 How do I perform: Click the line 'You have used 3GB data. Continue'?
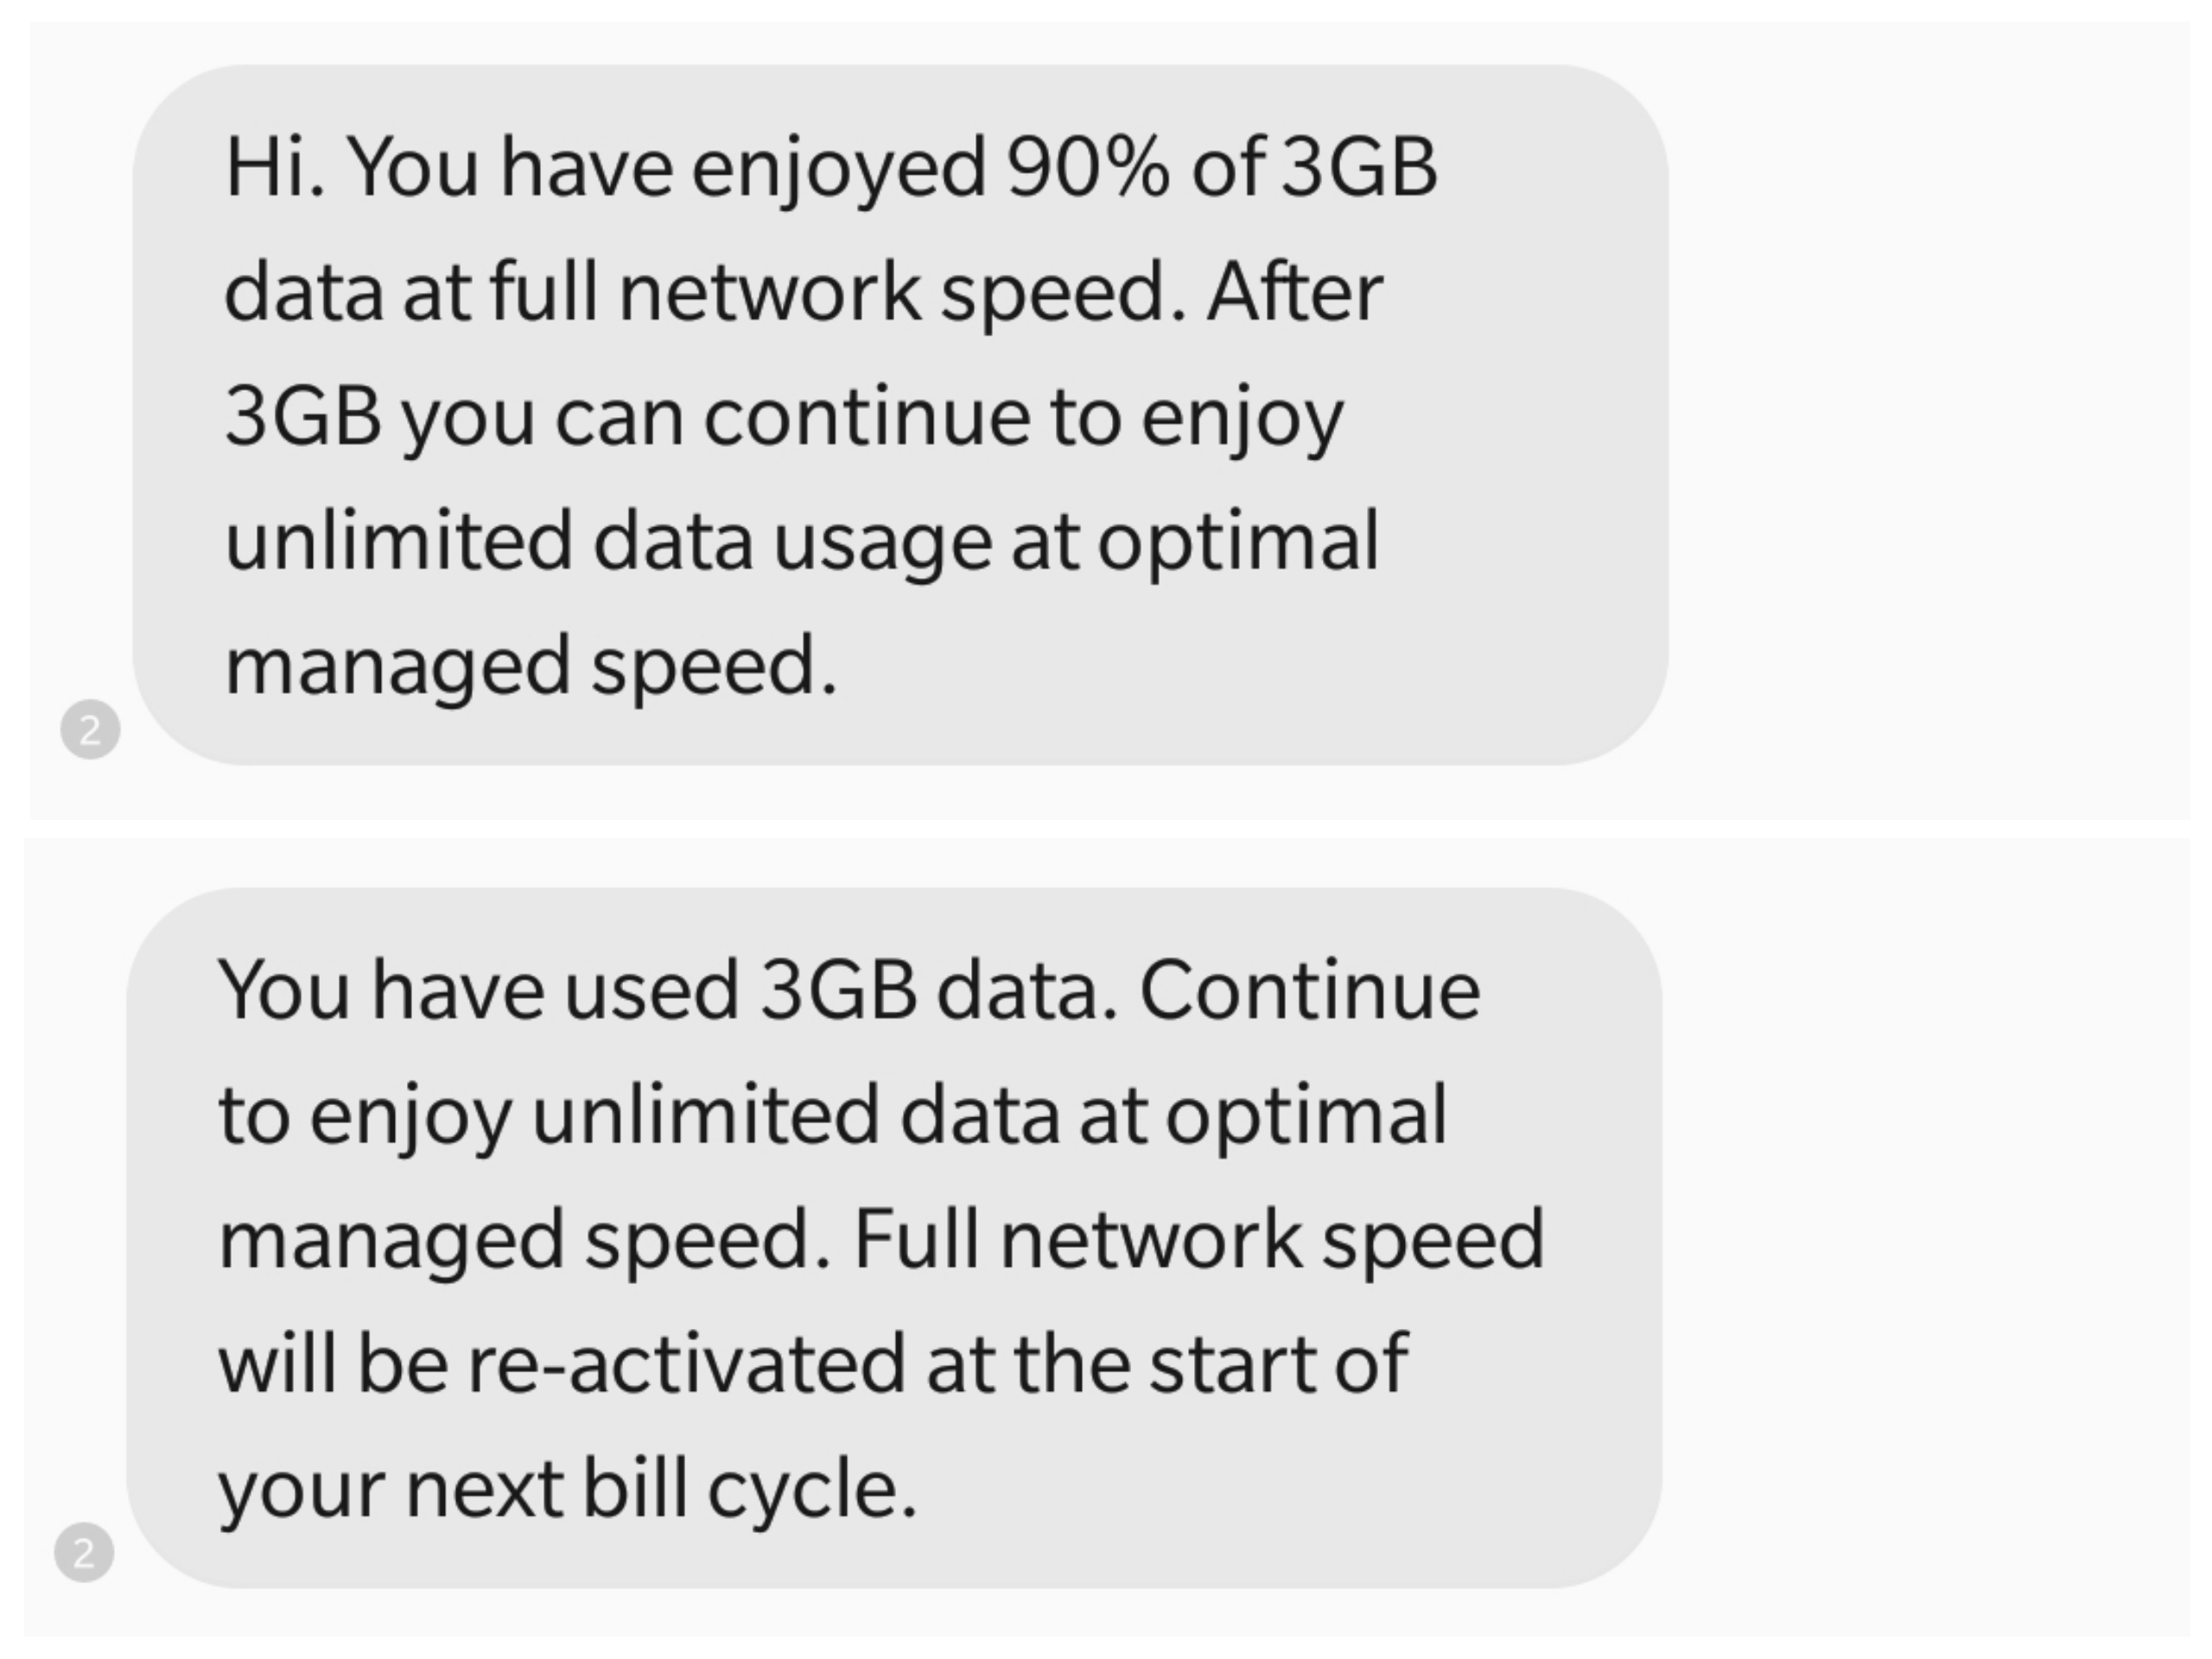tap(849, 991)
